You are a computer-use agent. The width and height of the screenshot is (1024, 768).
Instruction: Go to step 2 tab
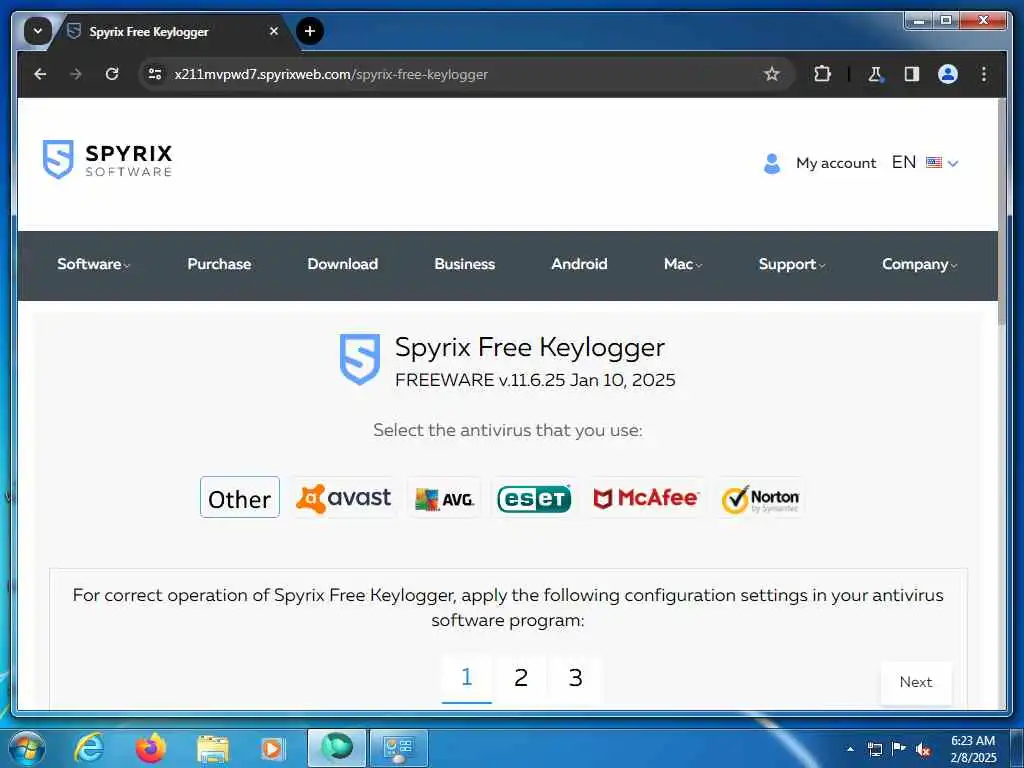click(520, 678)
